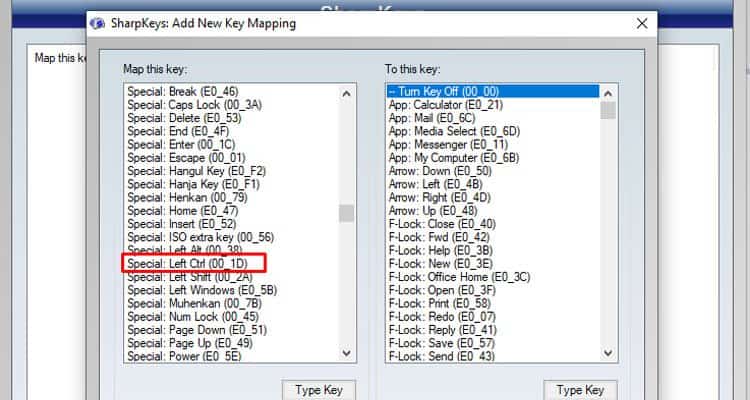This screenshot has width=750, height=400.
Task: Select 'Arrow: Right (E0_4D)' target key
Action: (x=440, y=198)
